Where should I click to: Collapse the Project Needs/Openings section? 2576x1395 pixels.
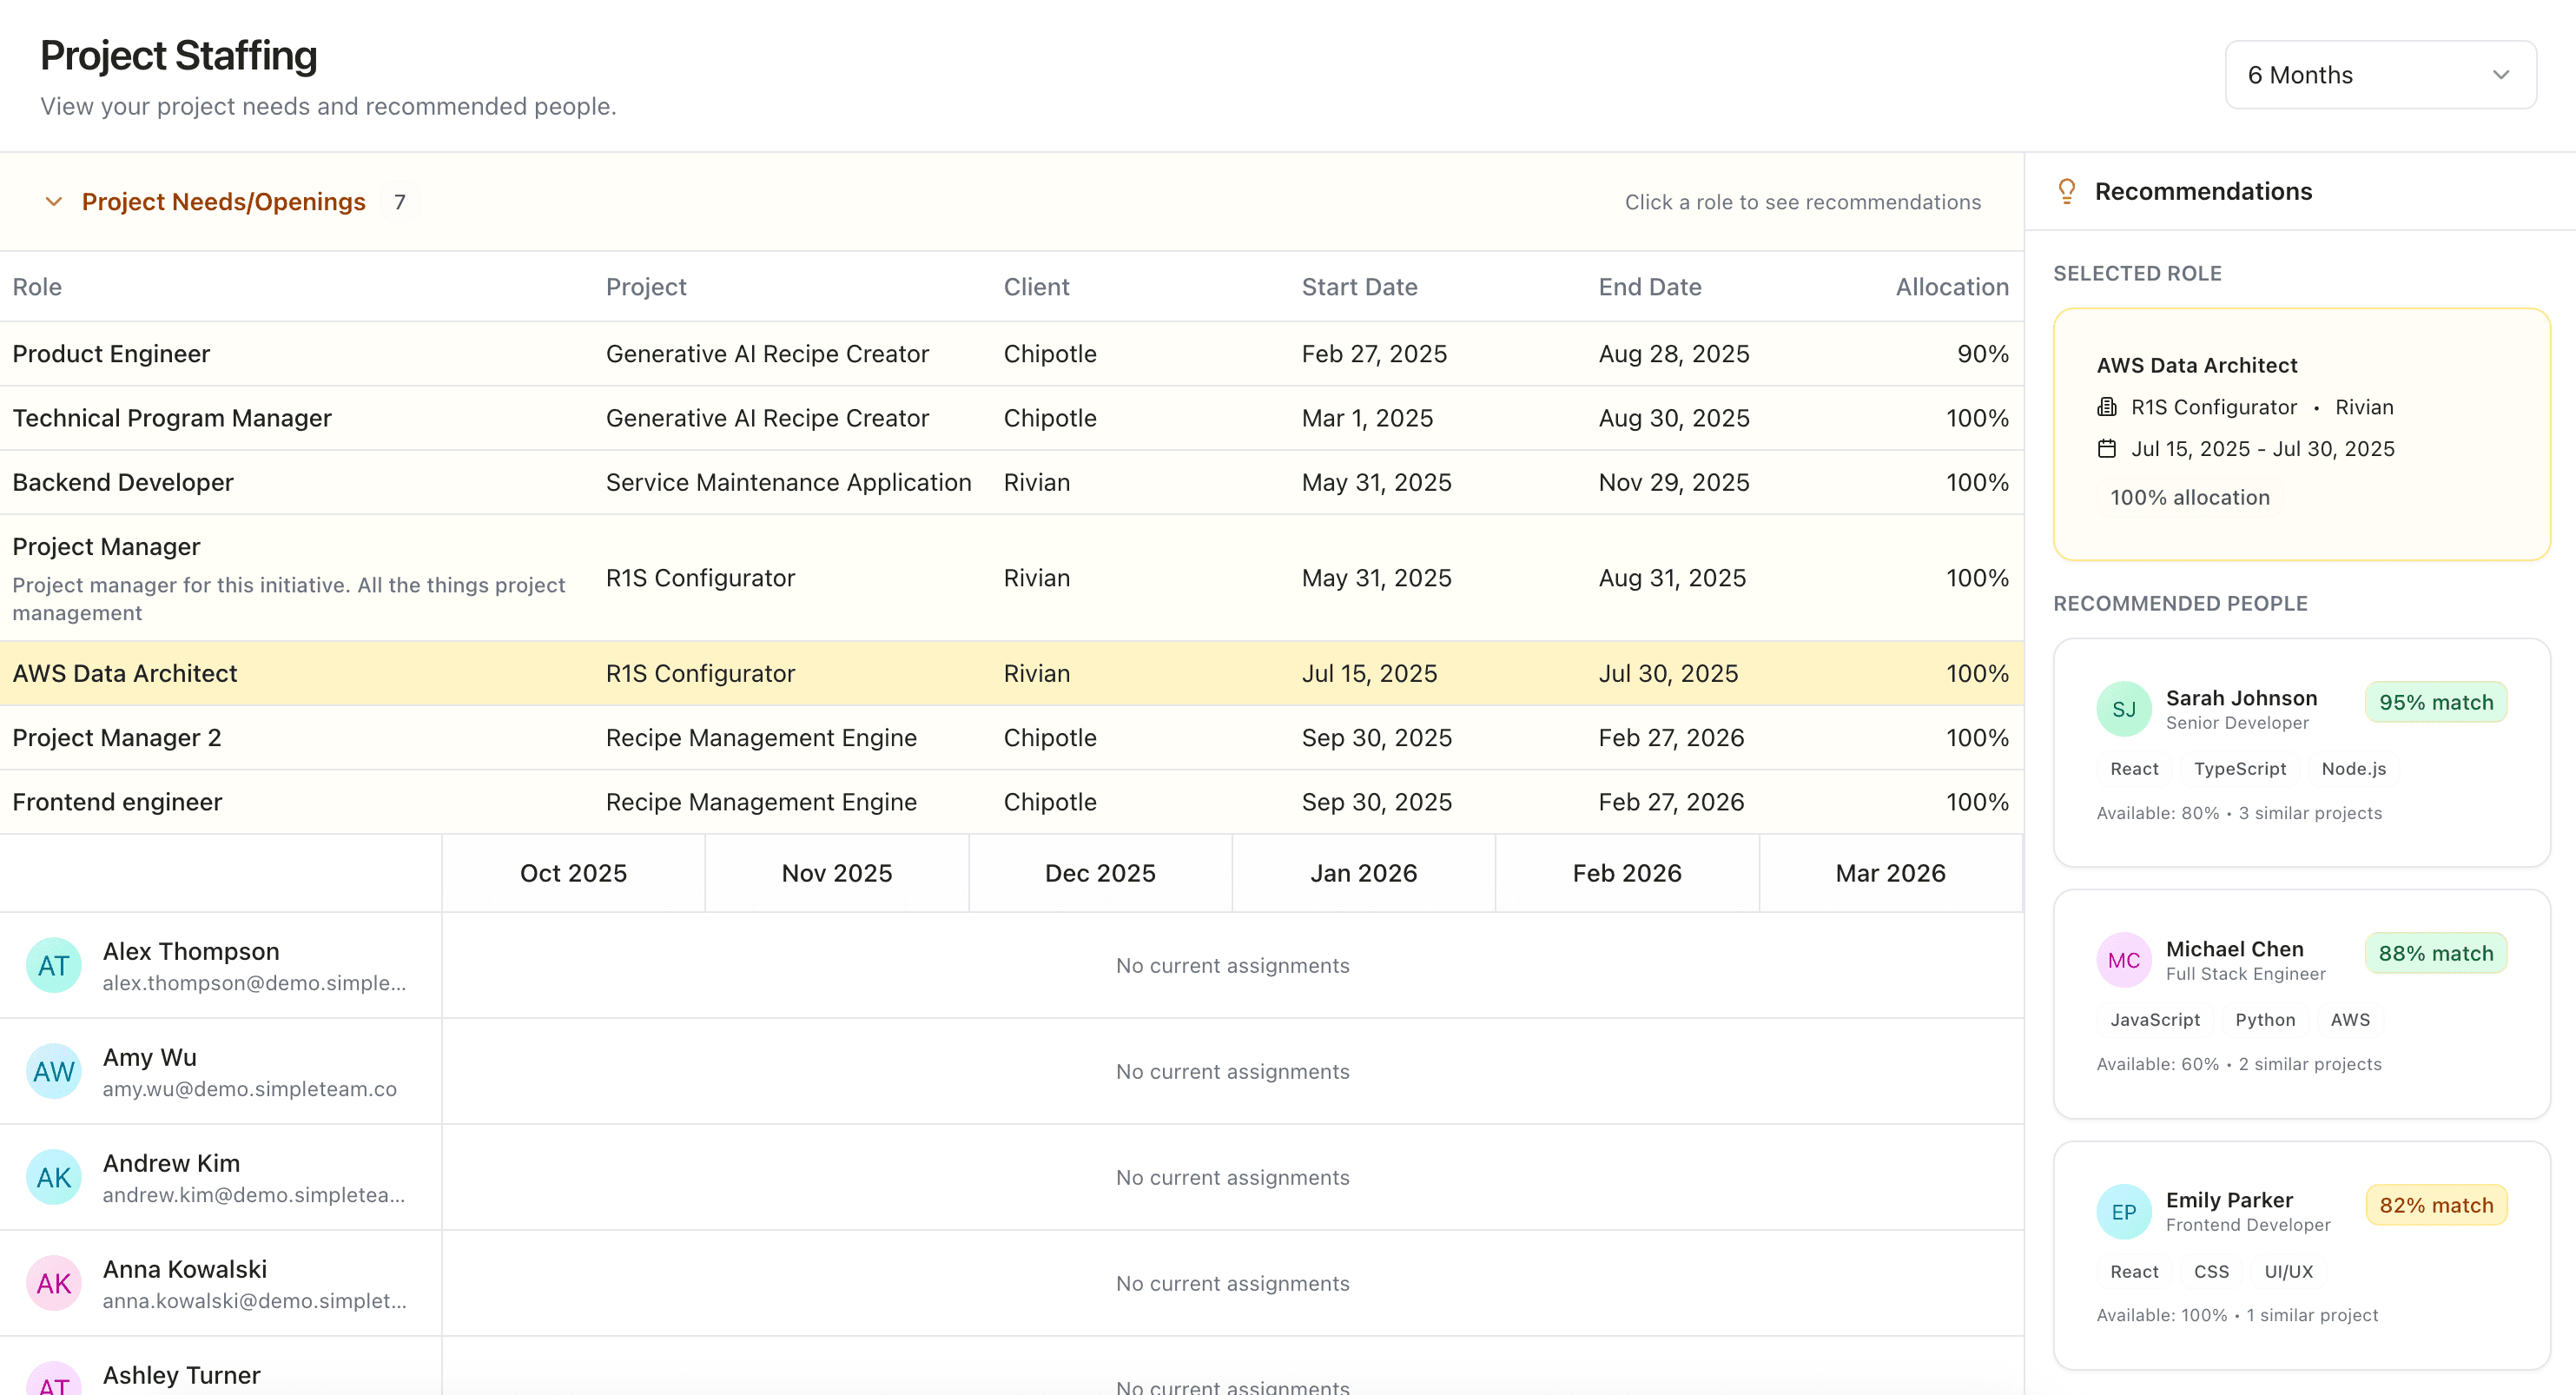click(x=54, y=202)
